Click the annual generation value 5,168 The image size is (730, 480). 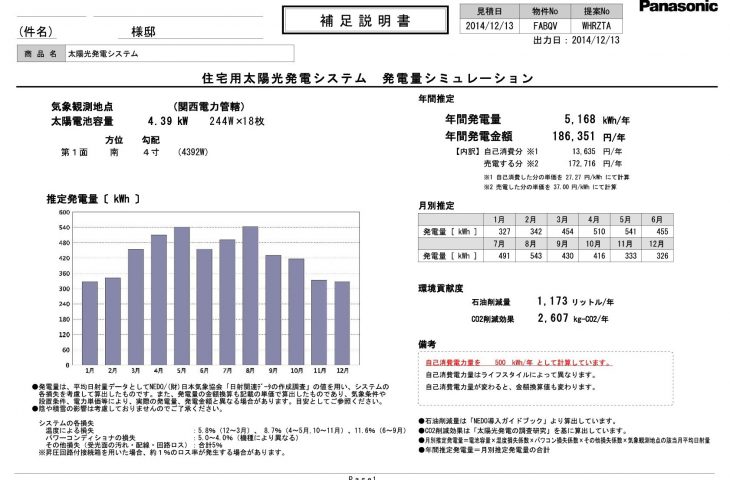coord(580,119)
